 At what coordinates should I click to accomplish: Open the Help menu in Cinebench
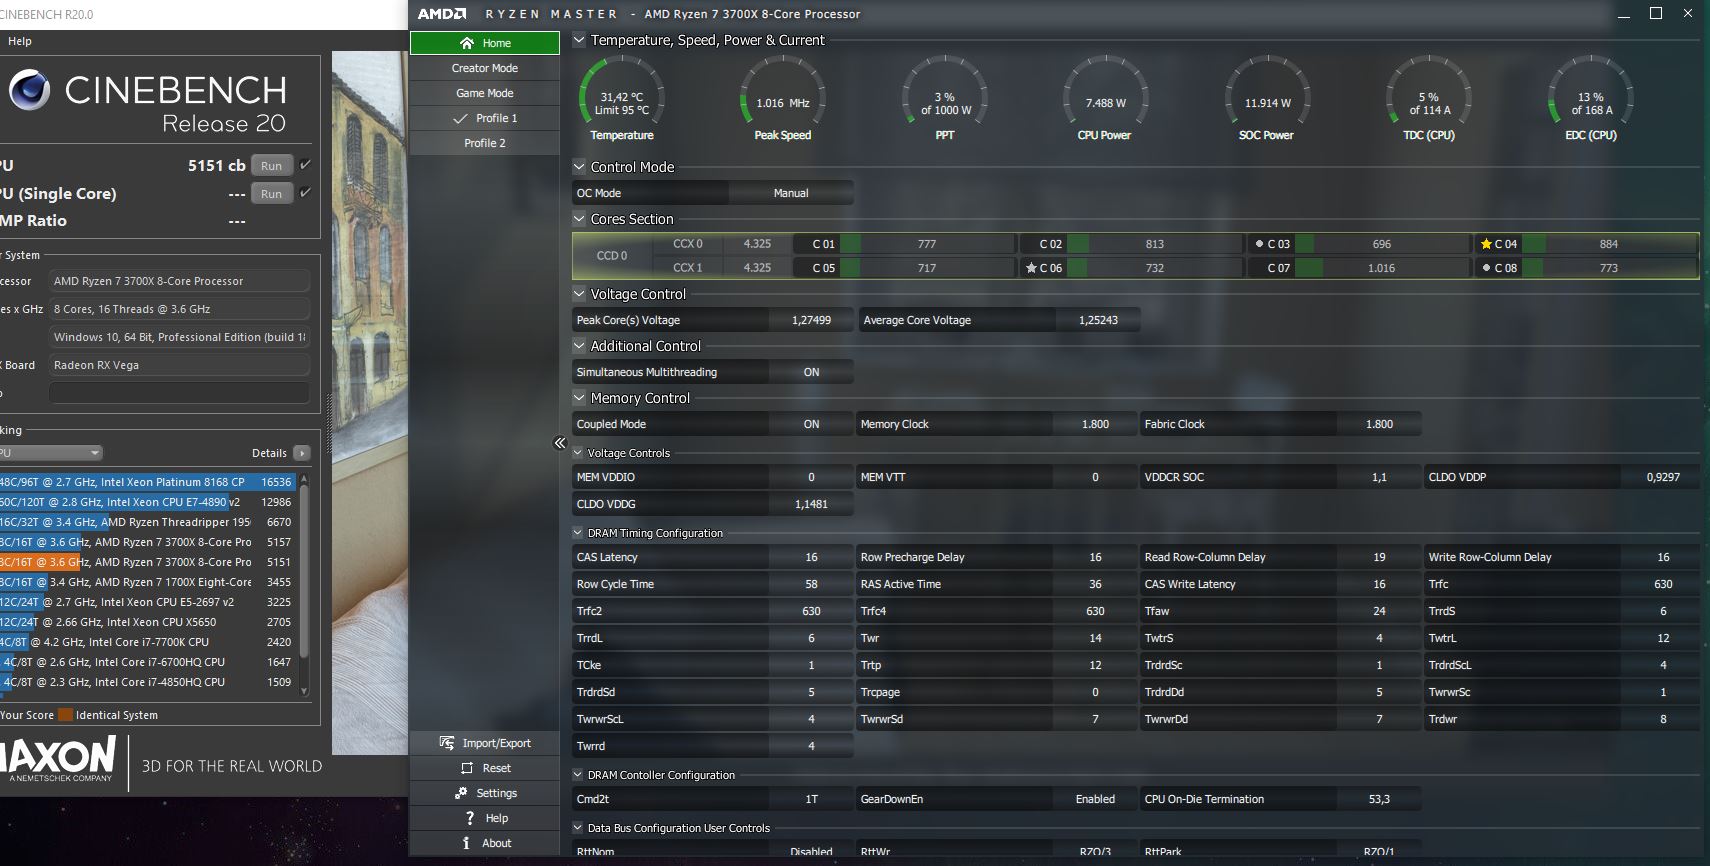(x=20, y=41)
